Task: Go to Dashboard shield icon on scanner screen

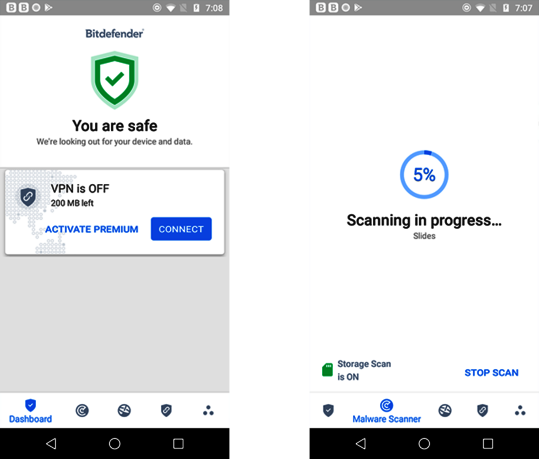Action: pos(328,410)
